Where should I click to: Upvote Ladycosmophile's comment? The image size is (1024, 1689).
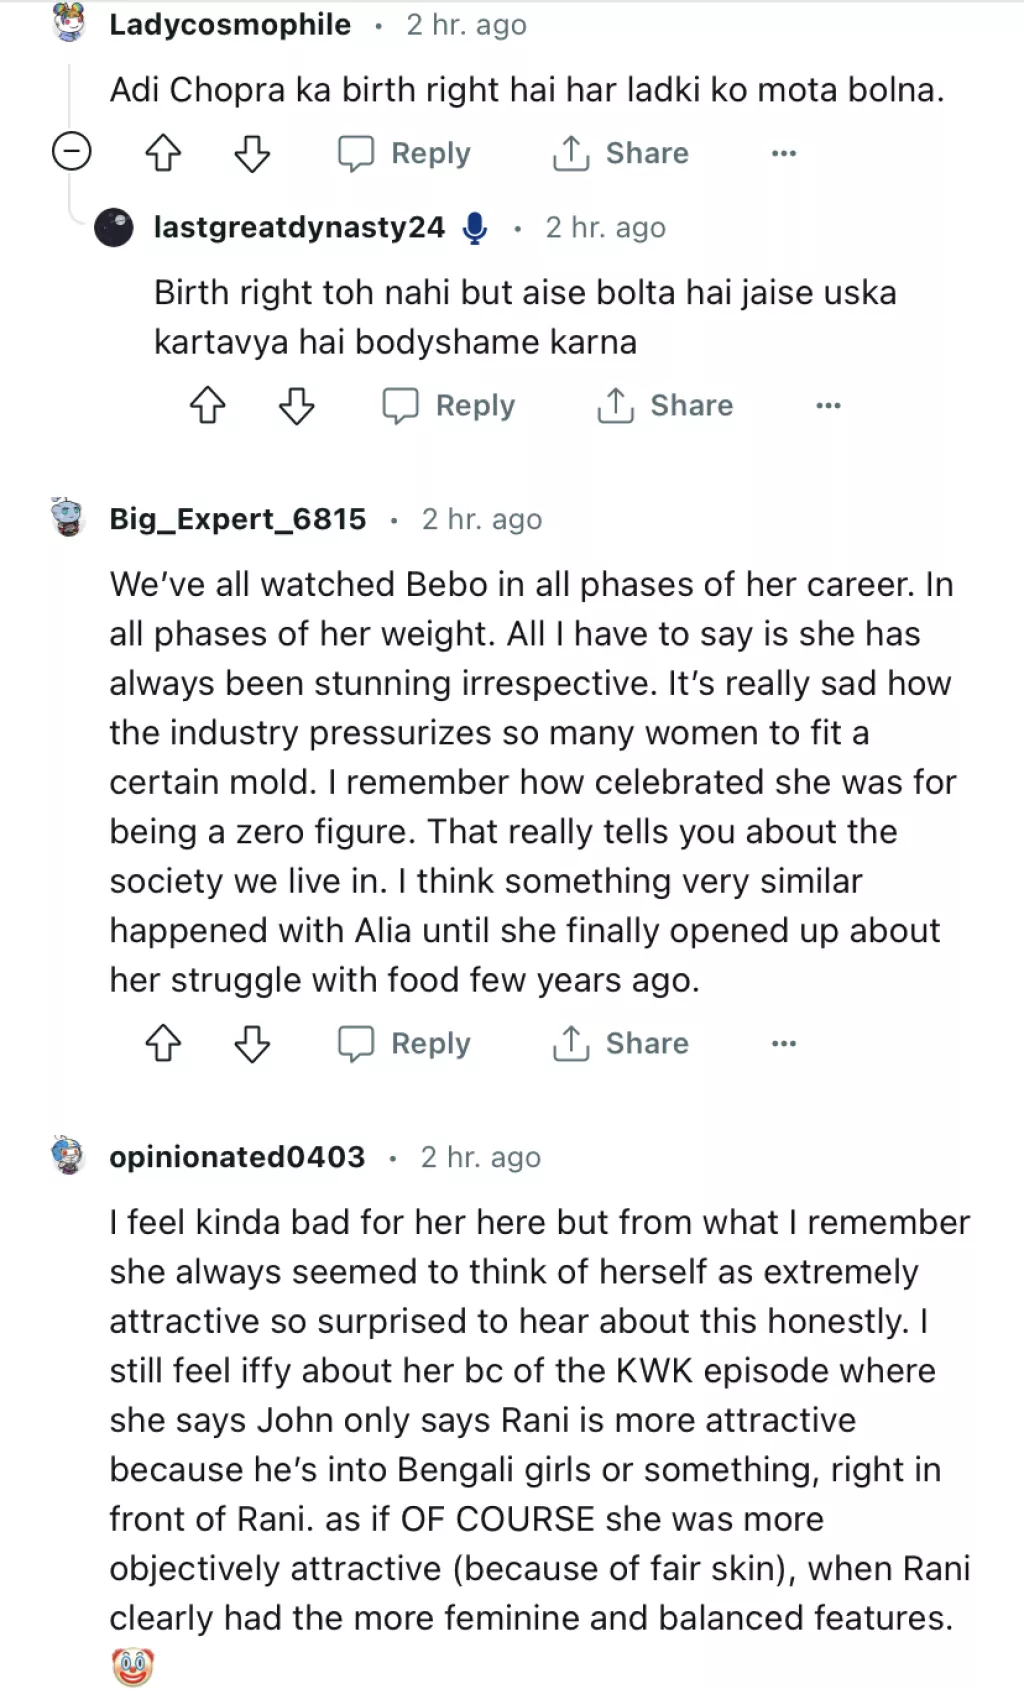(164, 154)
